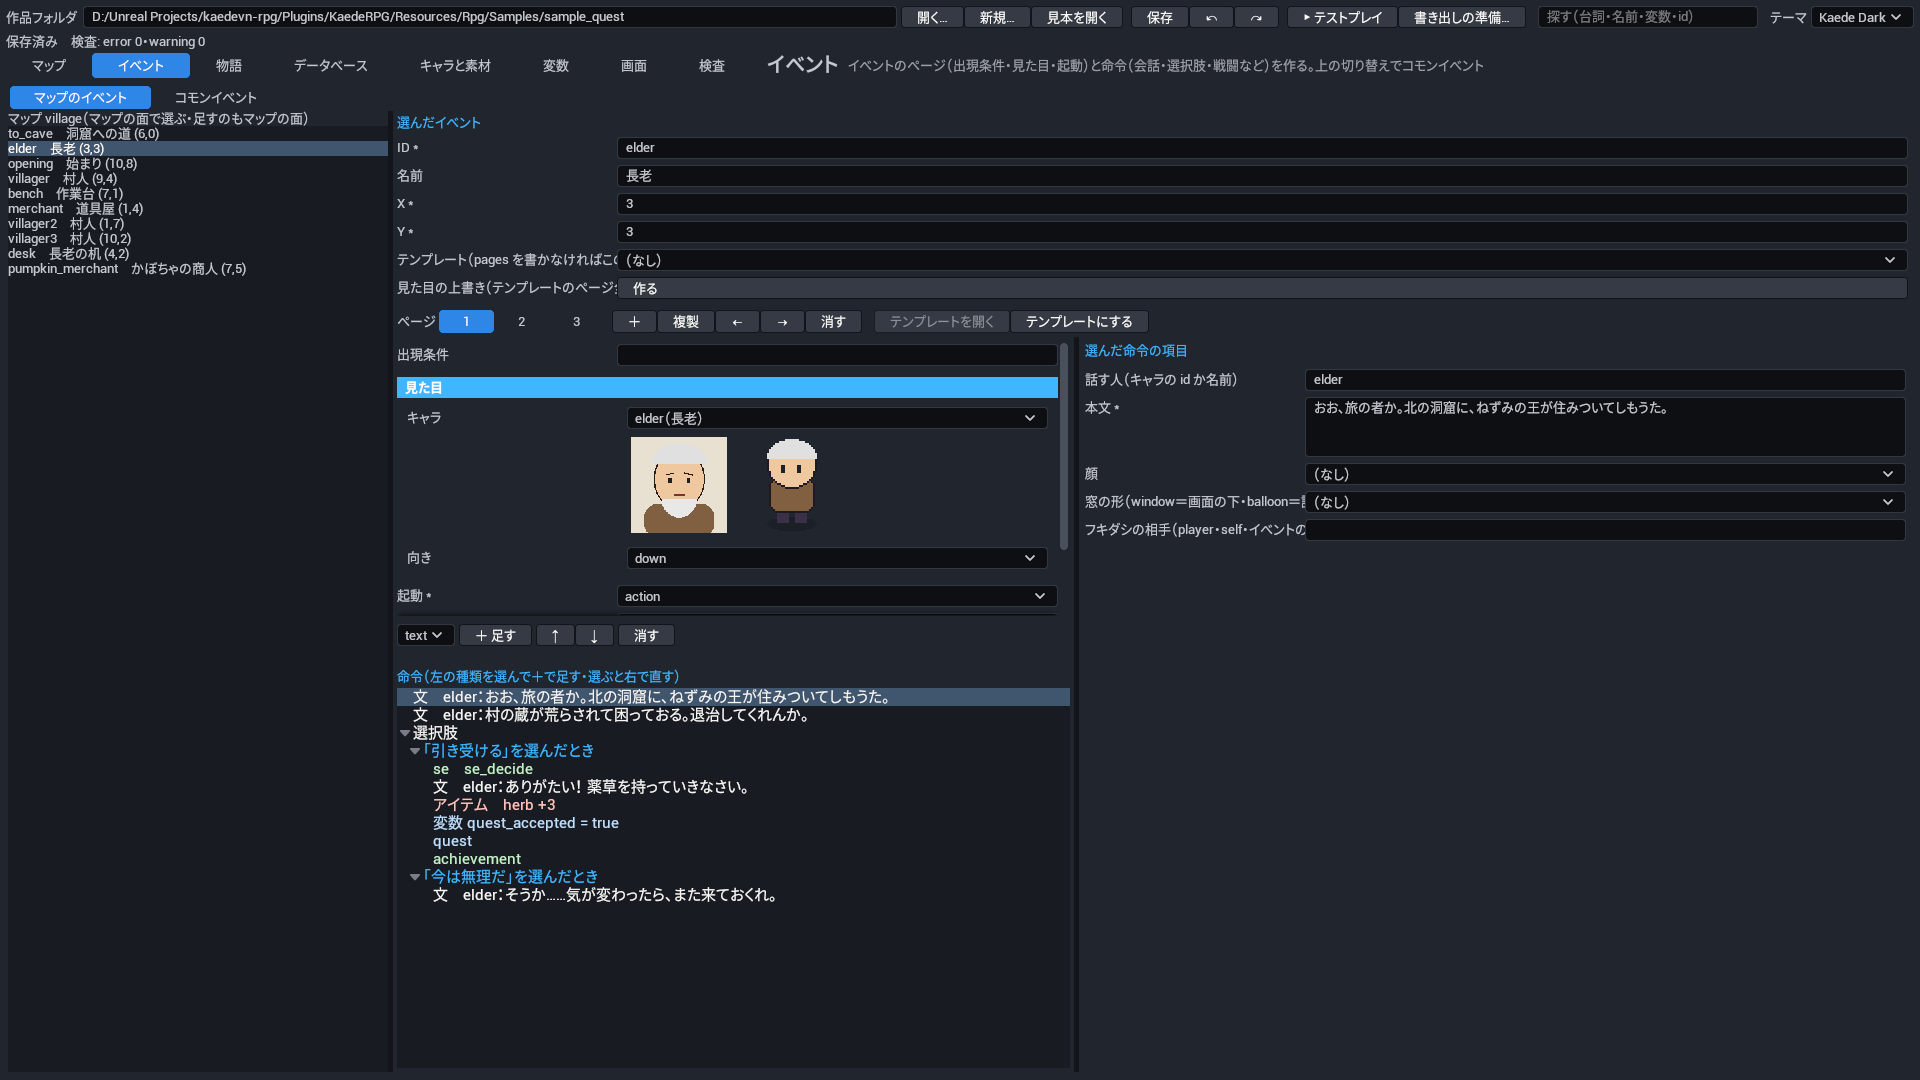Switch to the キャラと素材 tab
This screenshot has width=1920, height=1080.
pos(455,65)
